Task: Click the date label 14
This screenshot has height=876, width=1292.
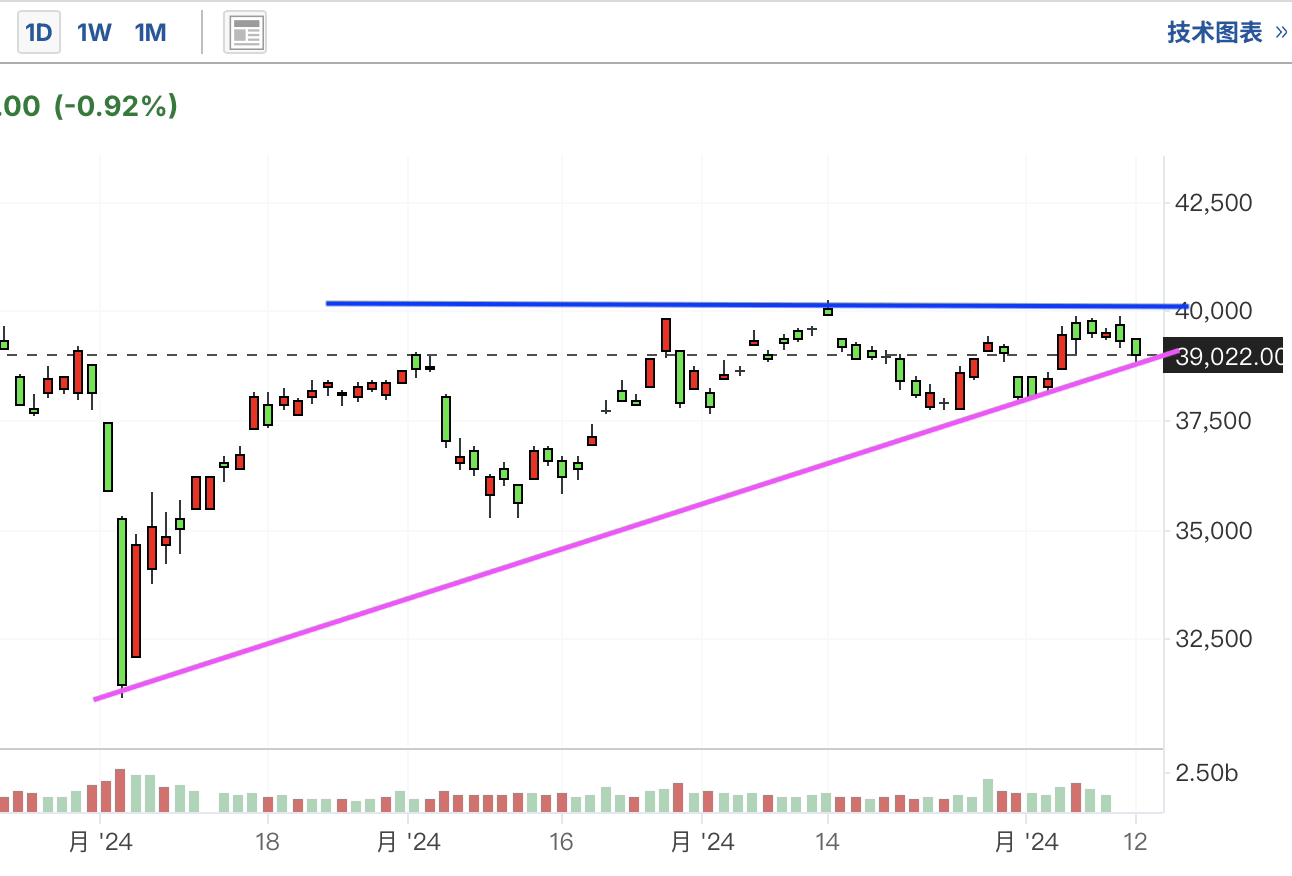Action: click(x=827, y=842)
